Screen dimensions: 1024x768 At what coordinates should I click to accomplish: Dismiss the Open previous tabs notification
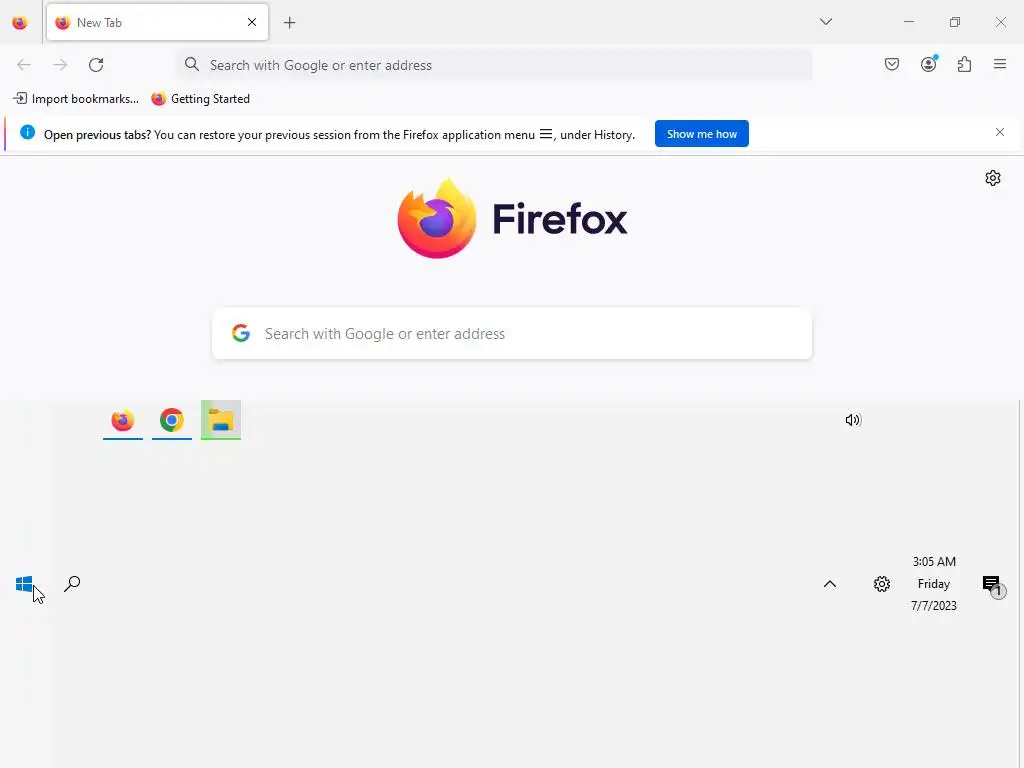point(999,133)
